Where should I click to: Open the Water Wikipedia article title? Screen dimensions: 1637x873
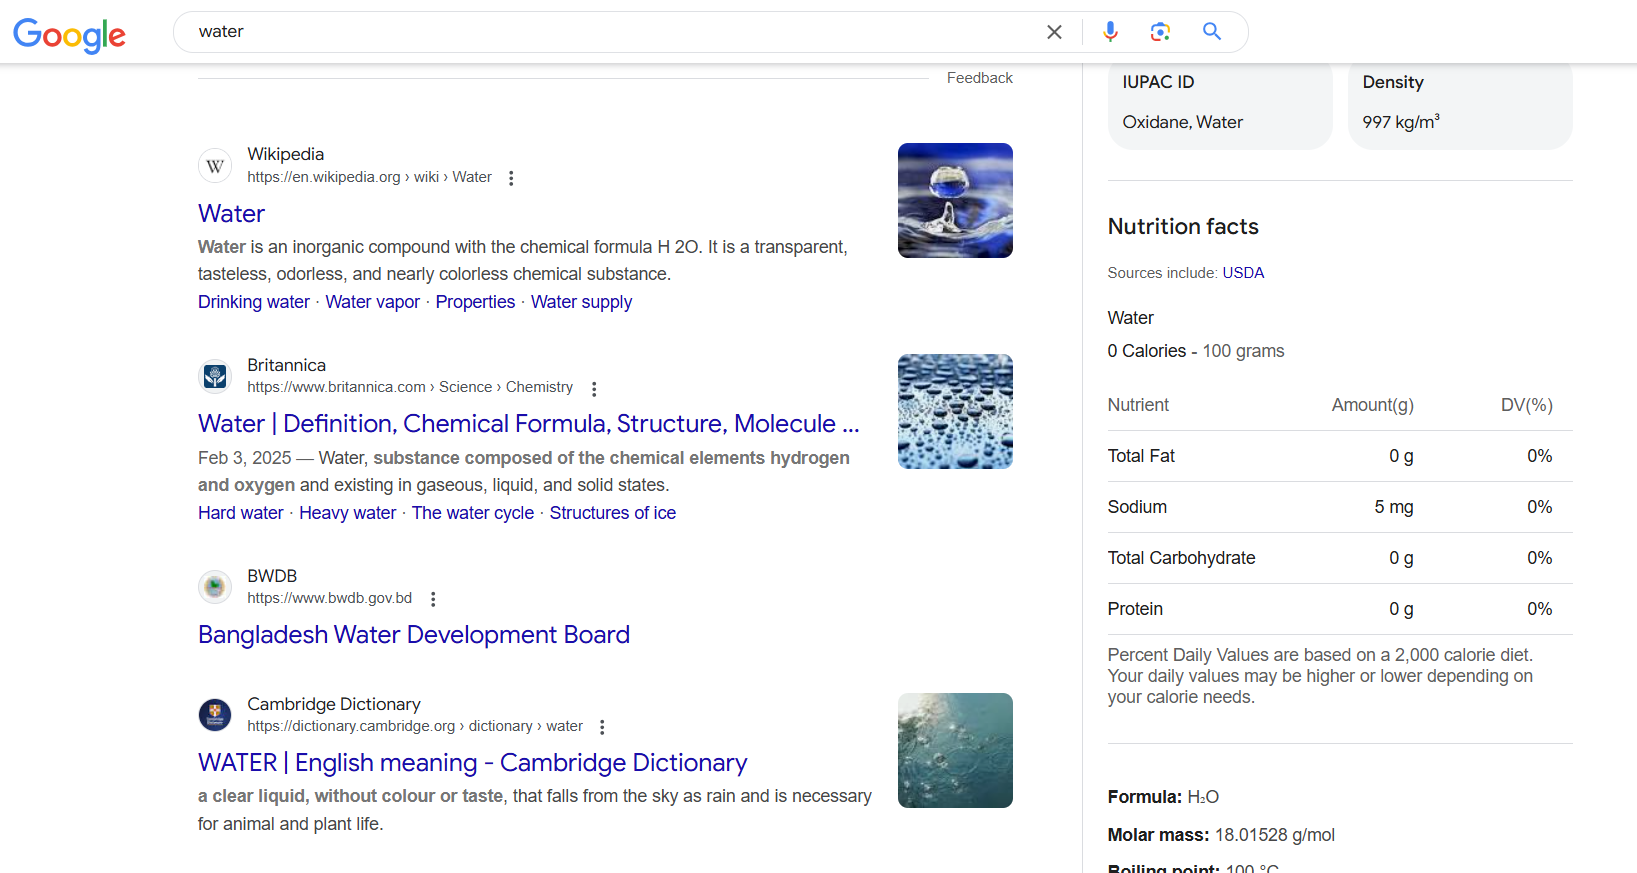pyautogui.click(x=231, y=214)
